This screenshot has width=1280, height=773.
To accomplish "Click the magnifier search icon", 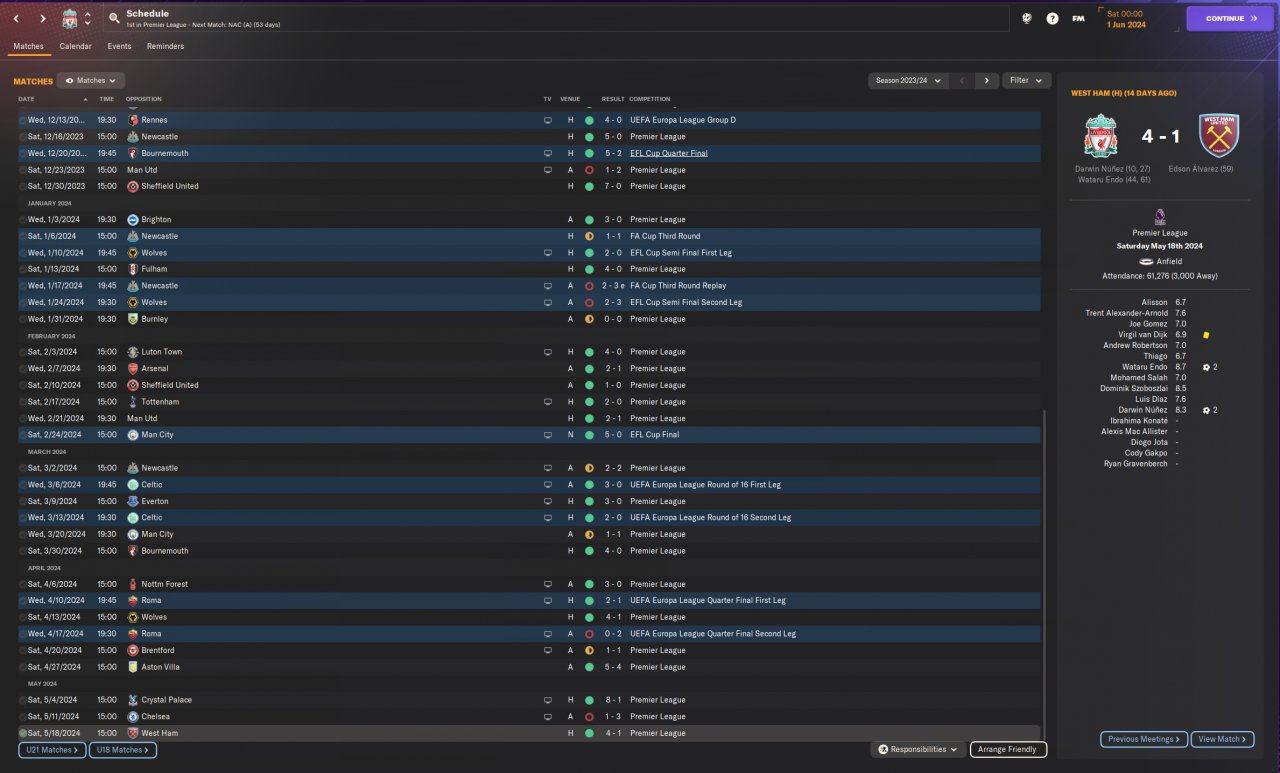I will pos(114,18).
